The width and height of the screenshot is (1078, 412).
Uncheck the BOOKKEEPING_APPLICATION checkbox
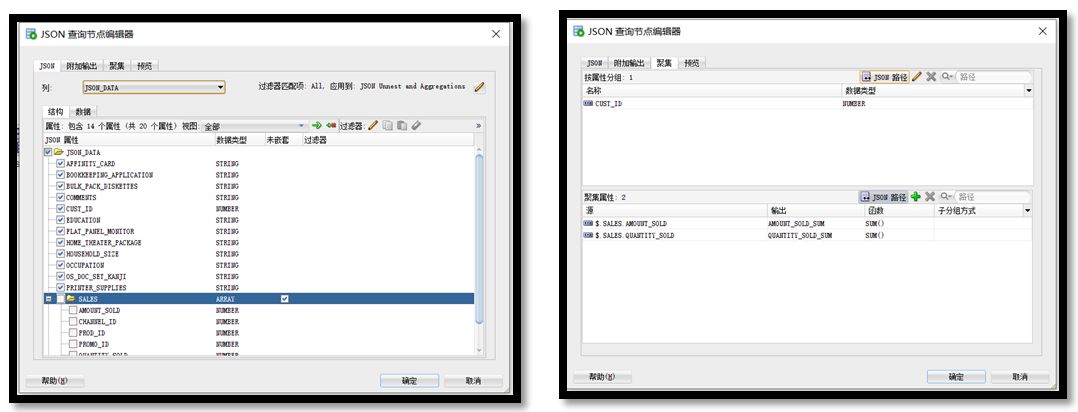60,175
